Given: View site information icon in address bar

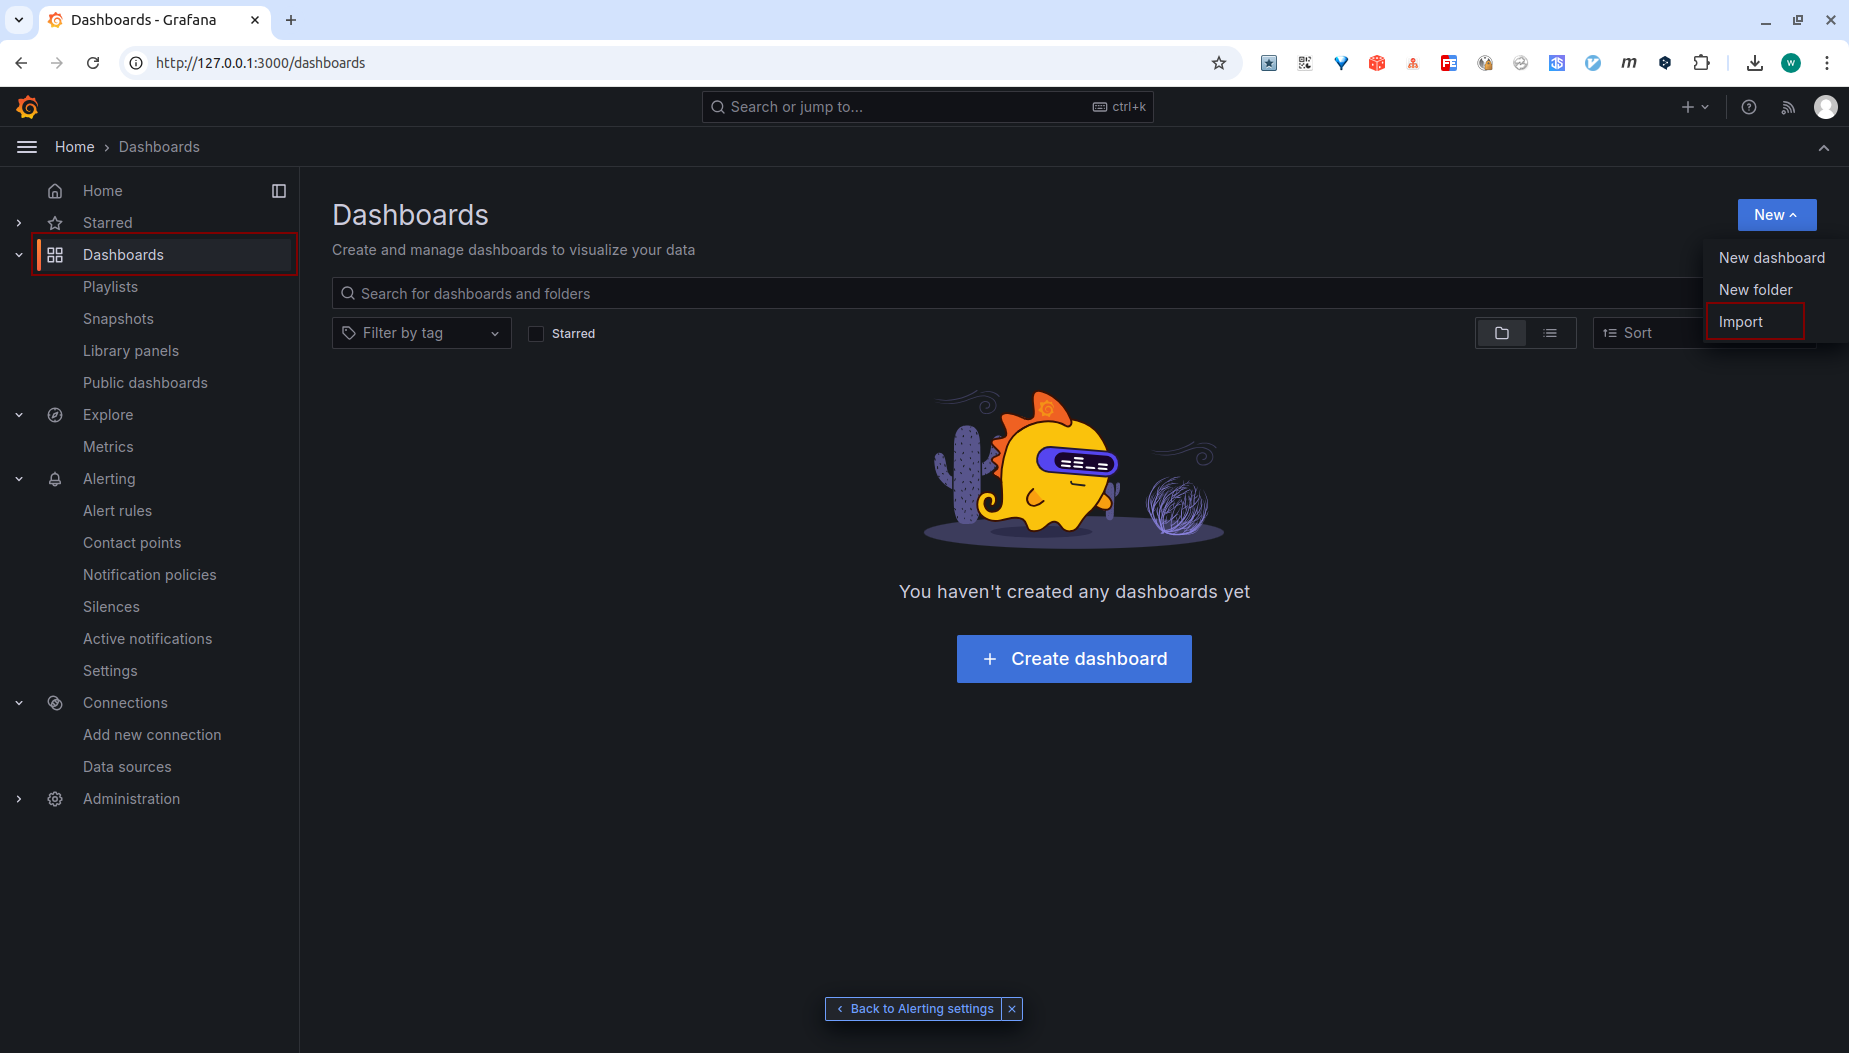Looking at the screenshot, I should click(136, 63).
